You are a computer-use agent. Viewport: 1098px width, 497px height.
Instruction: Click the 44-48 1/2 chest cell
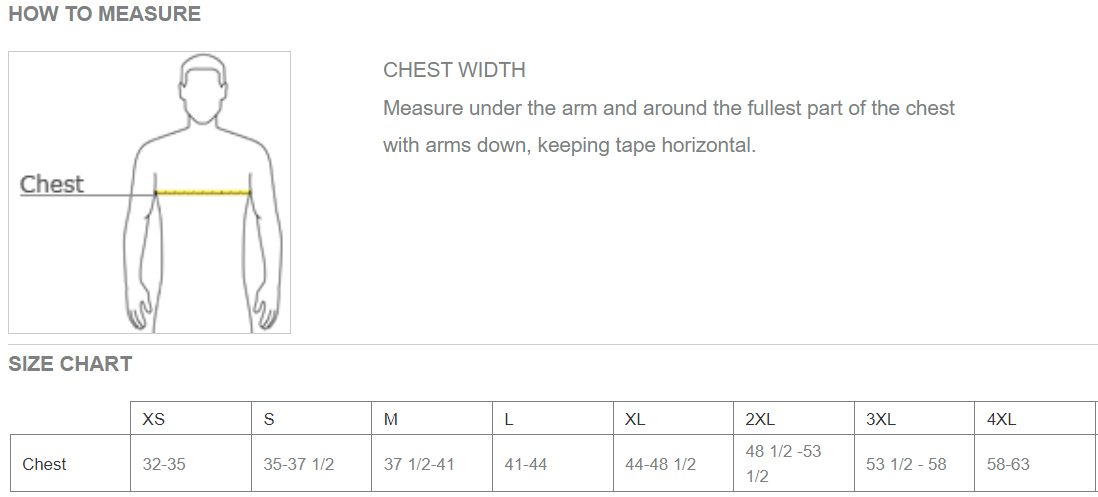tap(660, 464)
